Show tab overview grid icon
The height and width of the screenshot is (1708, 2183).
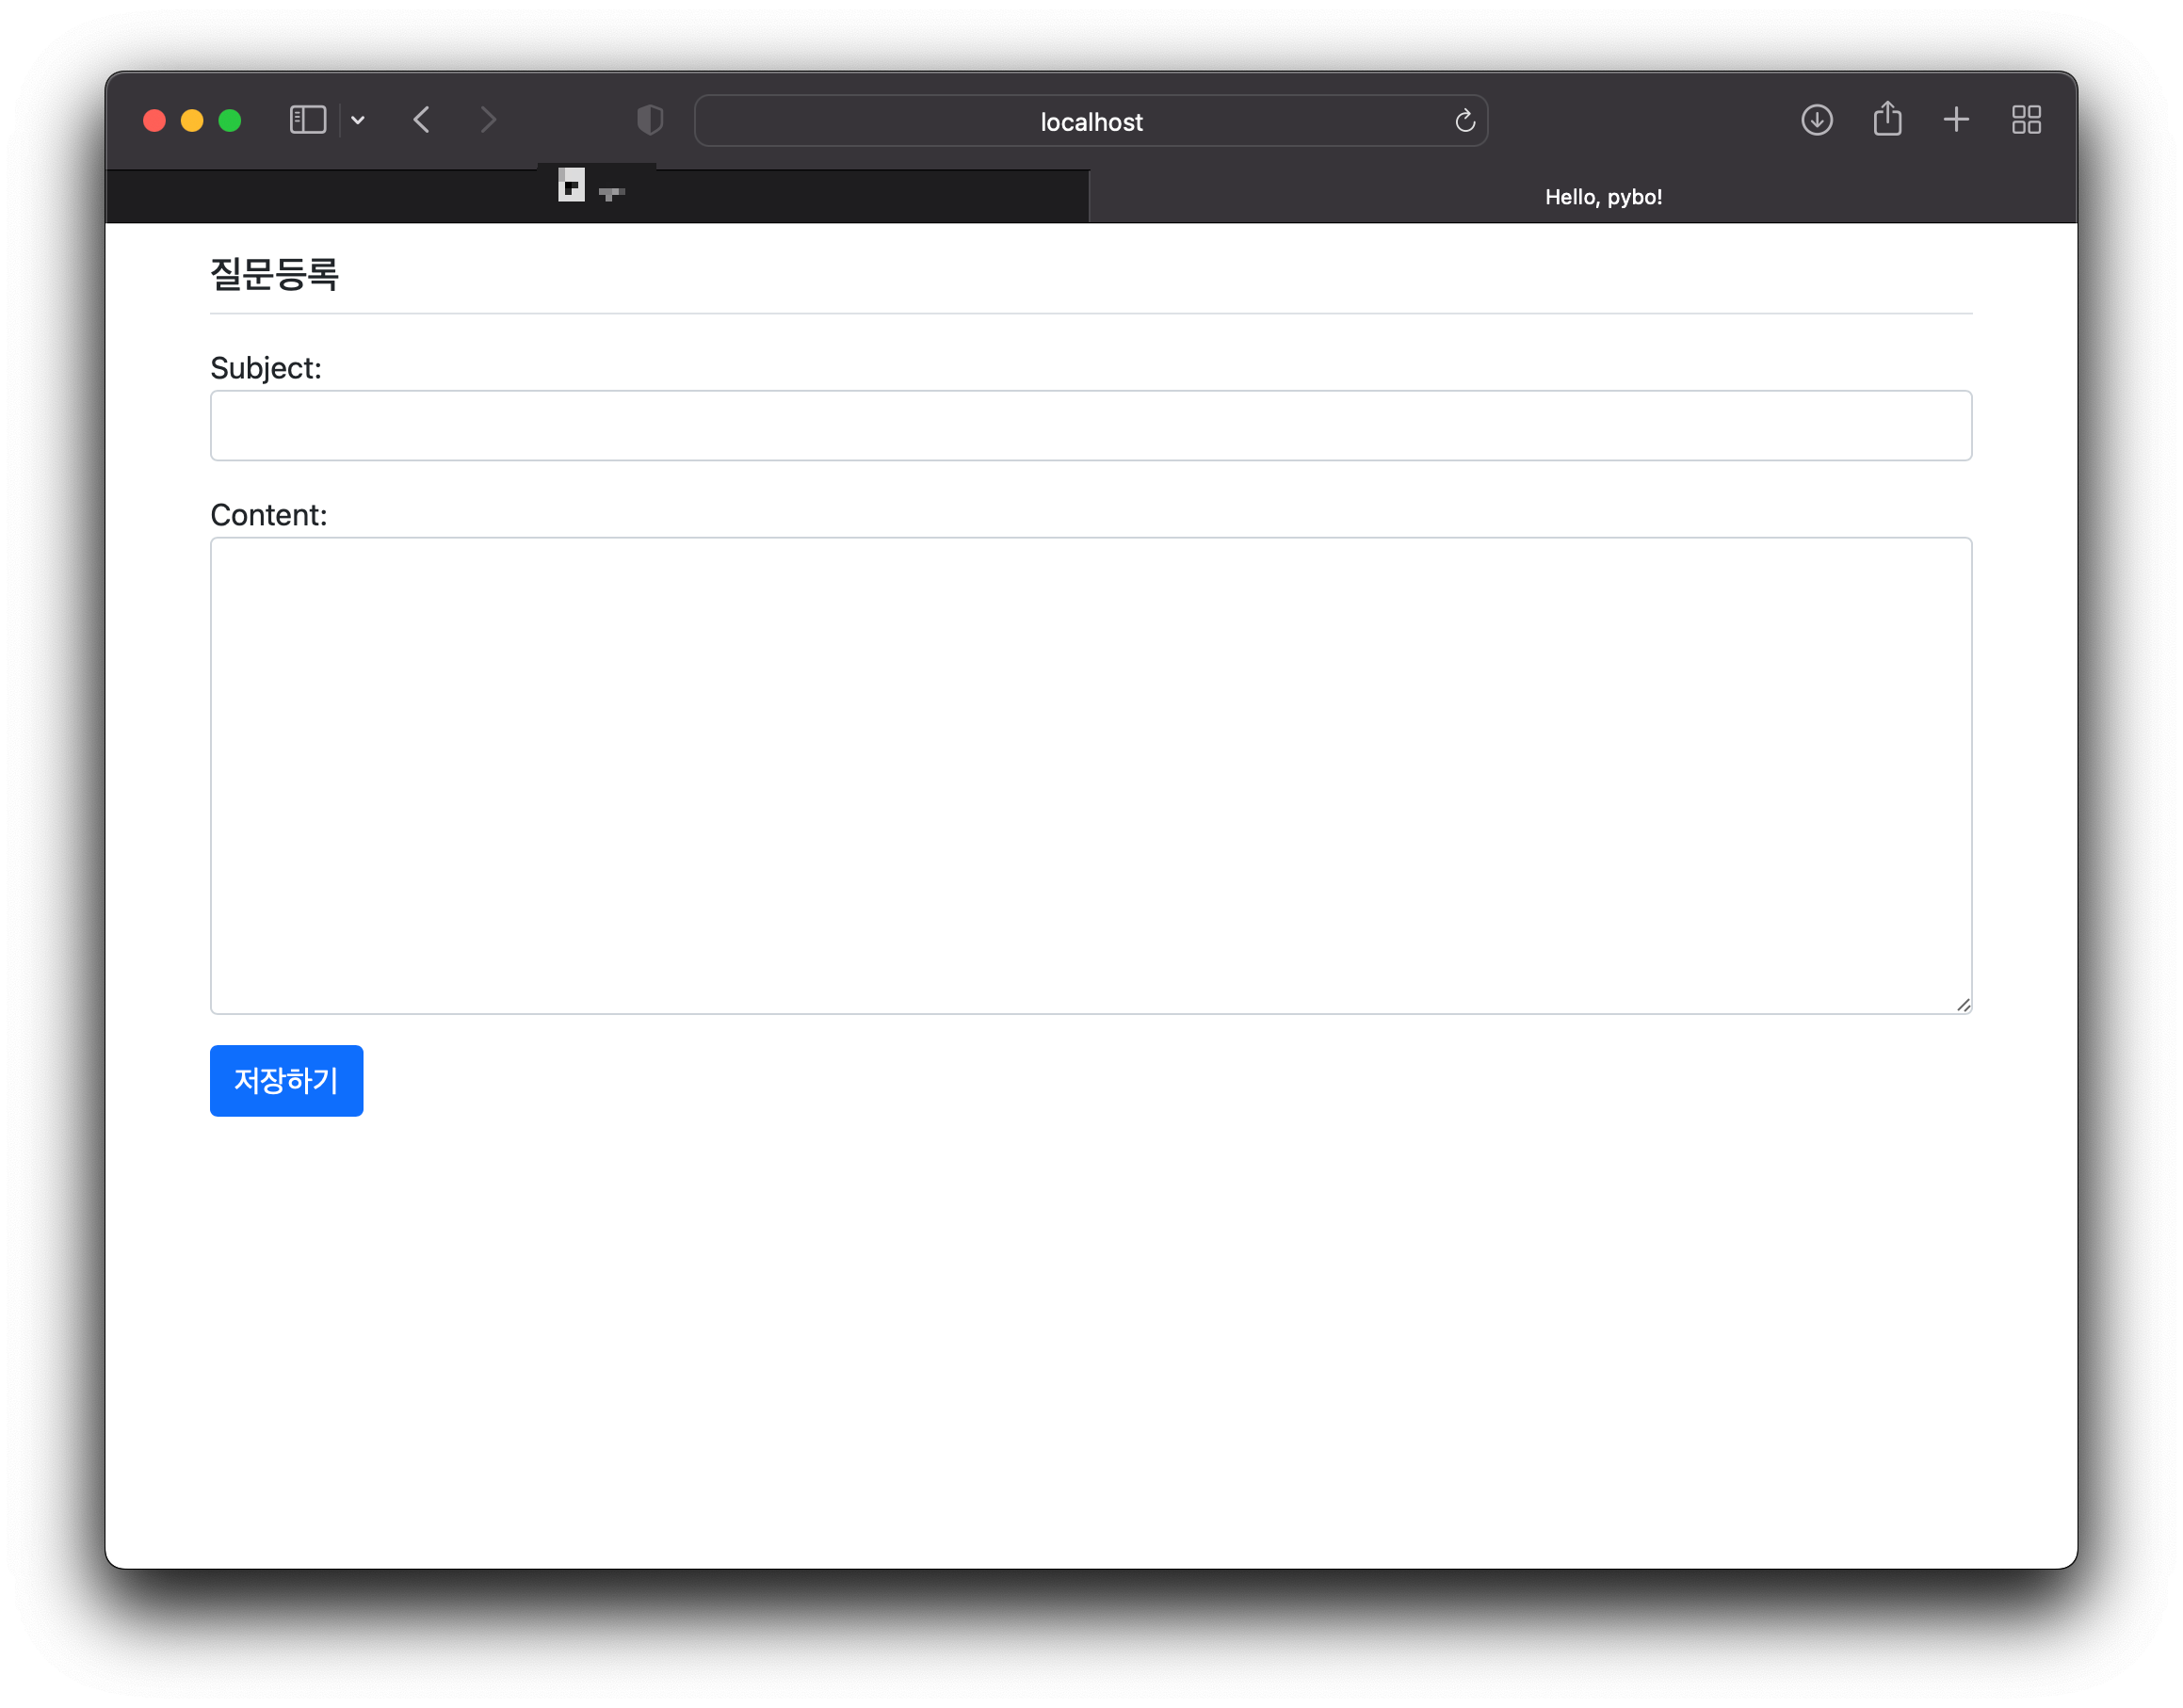click(x=2026, y=120)
